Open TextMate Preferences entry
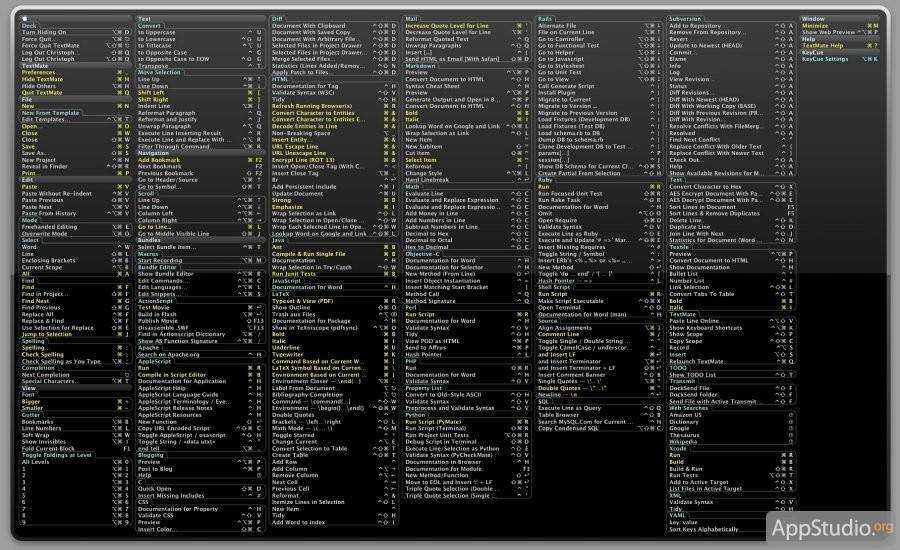The width and height of the screenshot is (900, 550). click(38, 72)
